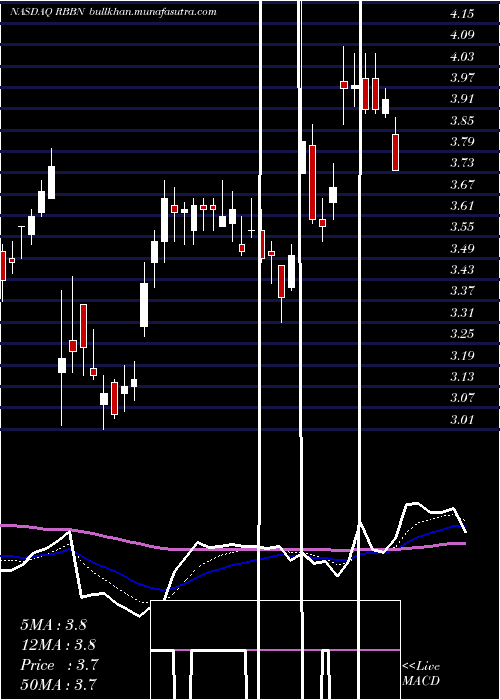Click the 3.79 price axis label
Image resolution: width=500 pixels, height=700 pixels.
click(x=462, y=142)
